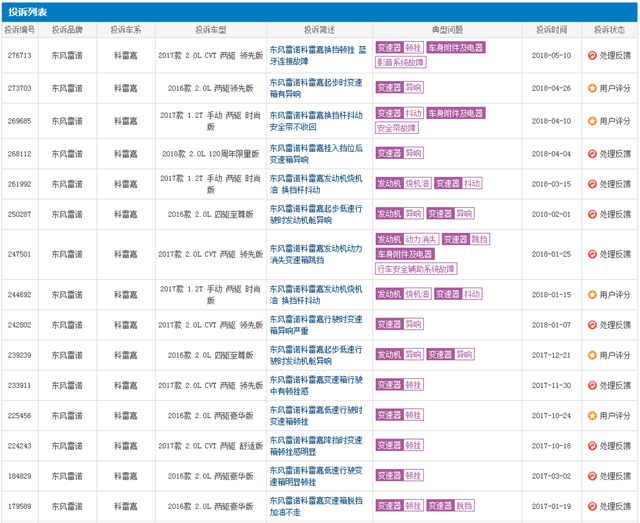Open the 换挡杆抖动 安全带不收回 complaint link
The image size is (640, 523).
click(x=316, y=121)
